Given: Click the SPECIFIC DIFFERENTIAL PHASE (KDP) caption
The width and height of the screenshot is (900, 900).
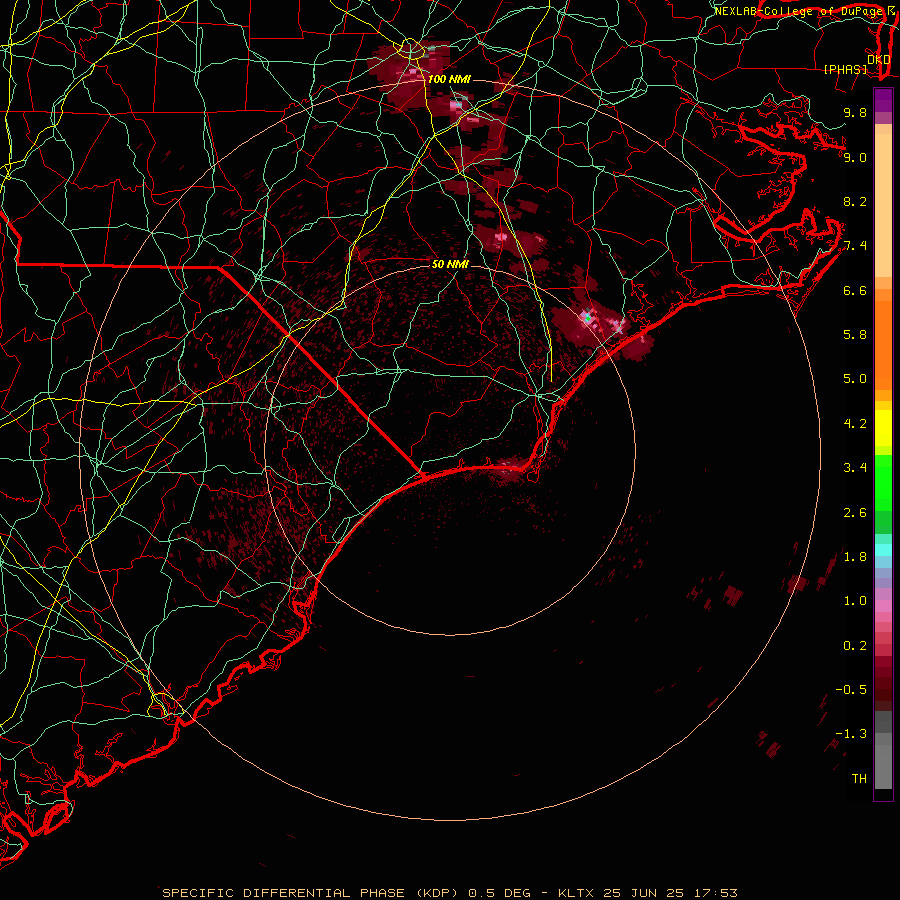Looking at the screenshot, I should tap(312, 893).
